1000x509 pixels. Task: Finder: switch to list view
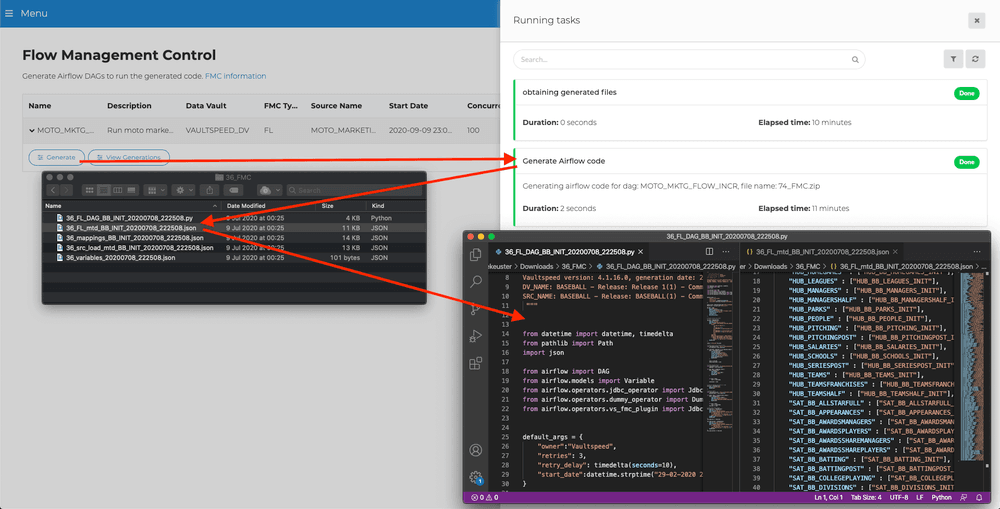(x=103, y=190)
